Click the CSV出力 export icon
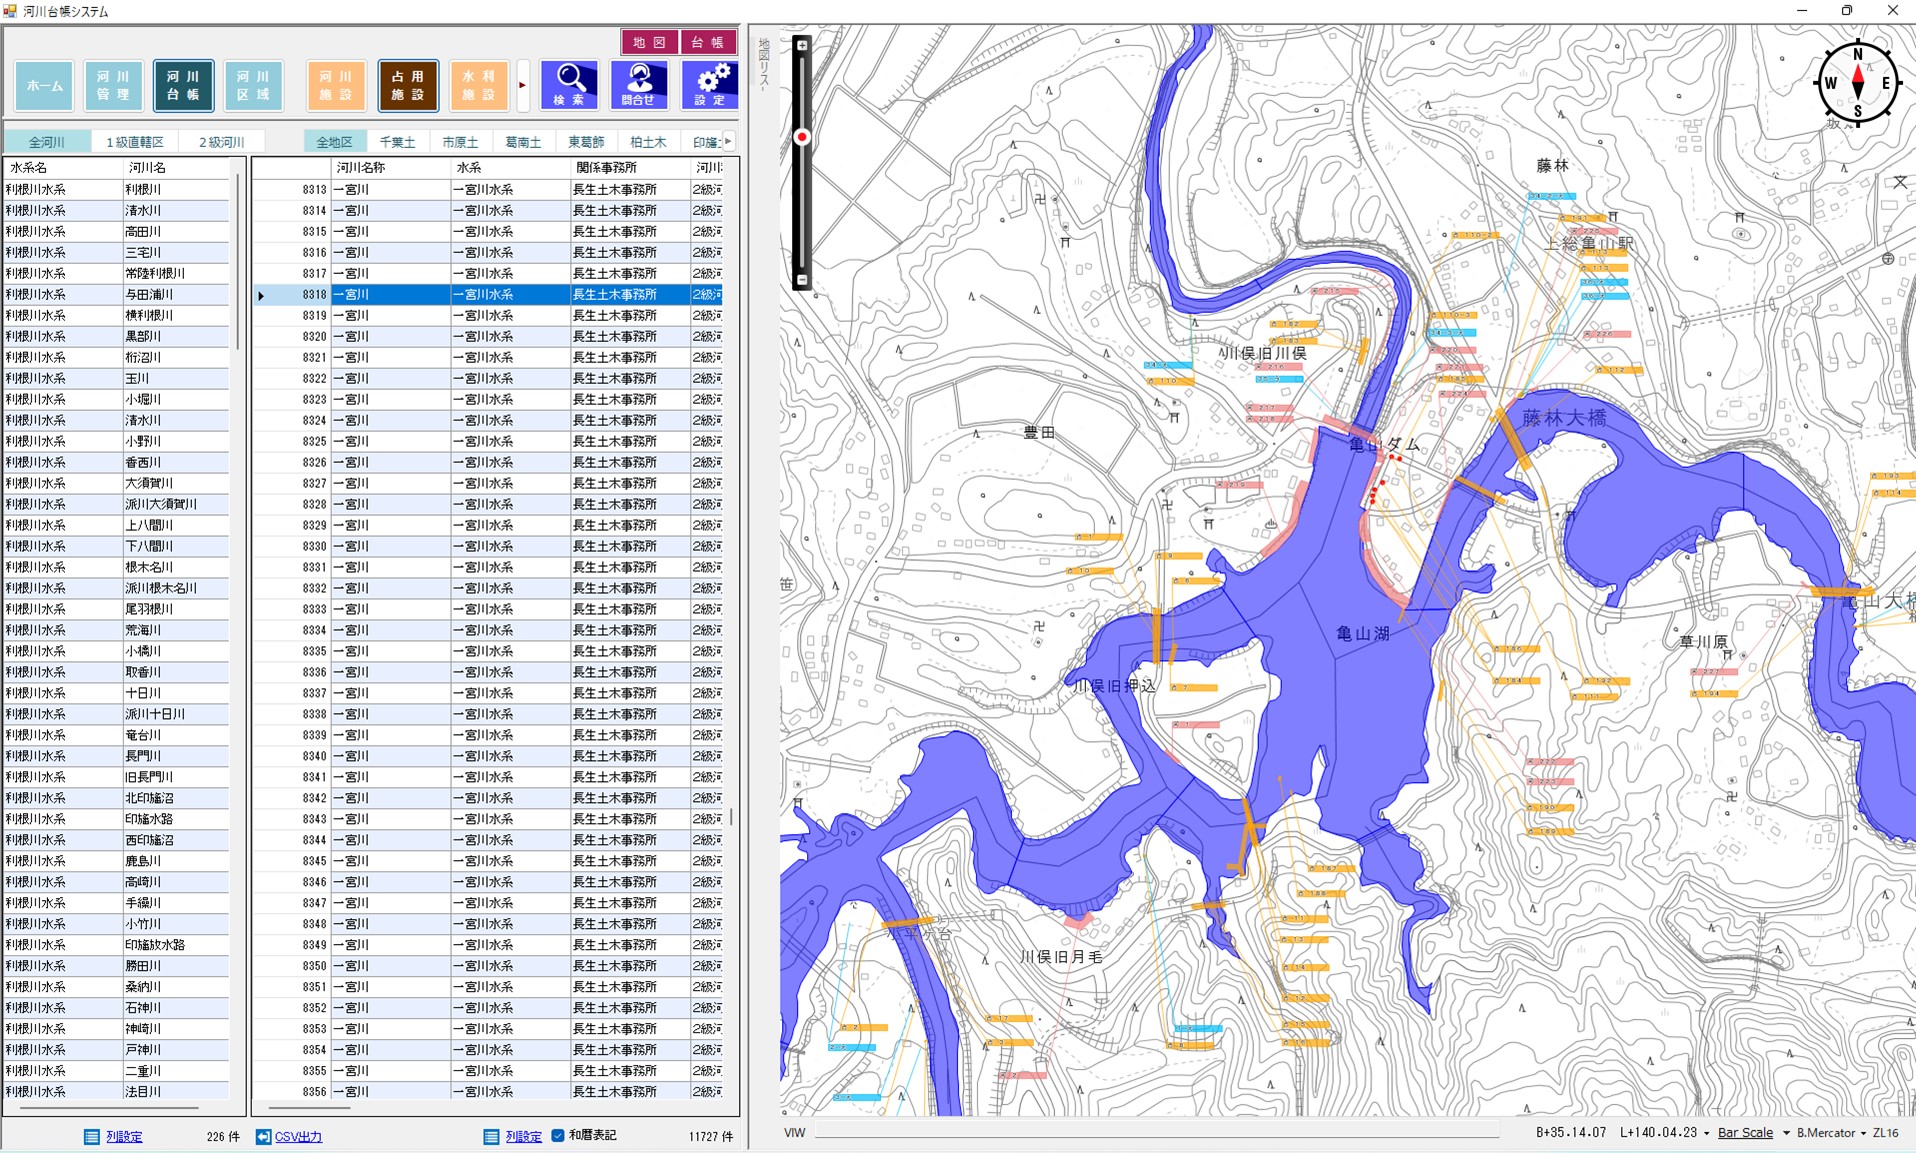Screen dimensions: 1916x1153 point(263,1137)
